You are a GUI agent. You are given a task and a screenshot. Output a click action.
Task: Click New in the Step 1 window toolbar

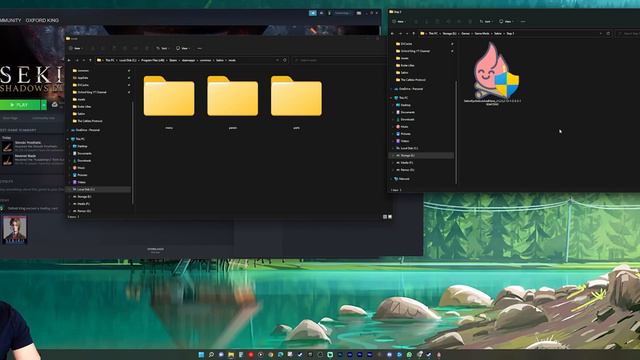click(399, 21)
